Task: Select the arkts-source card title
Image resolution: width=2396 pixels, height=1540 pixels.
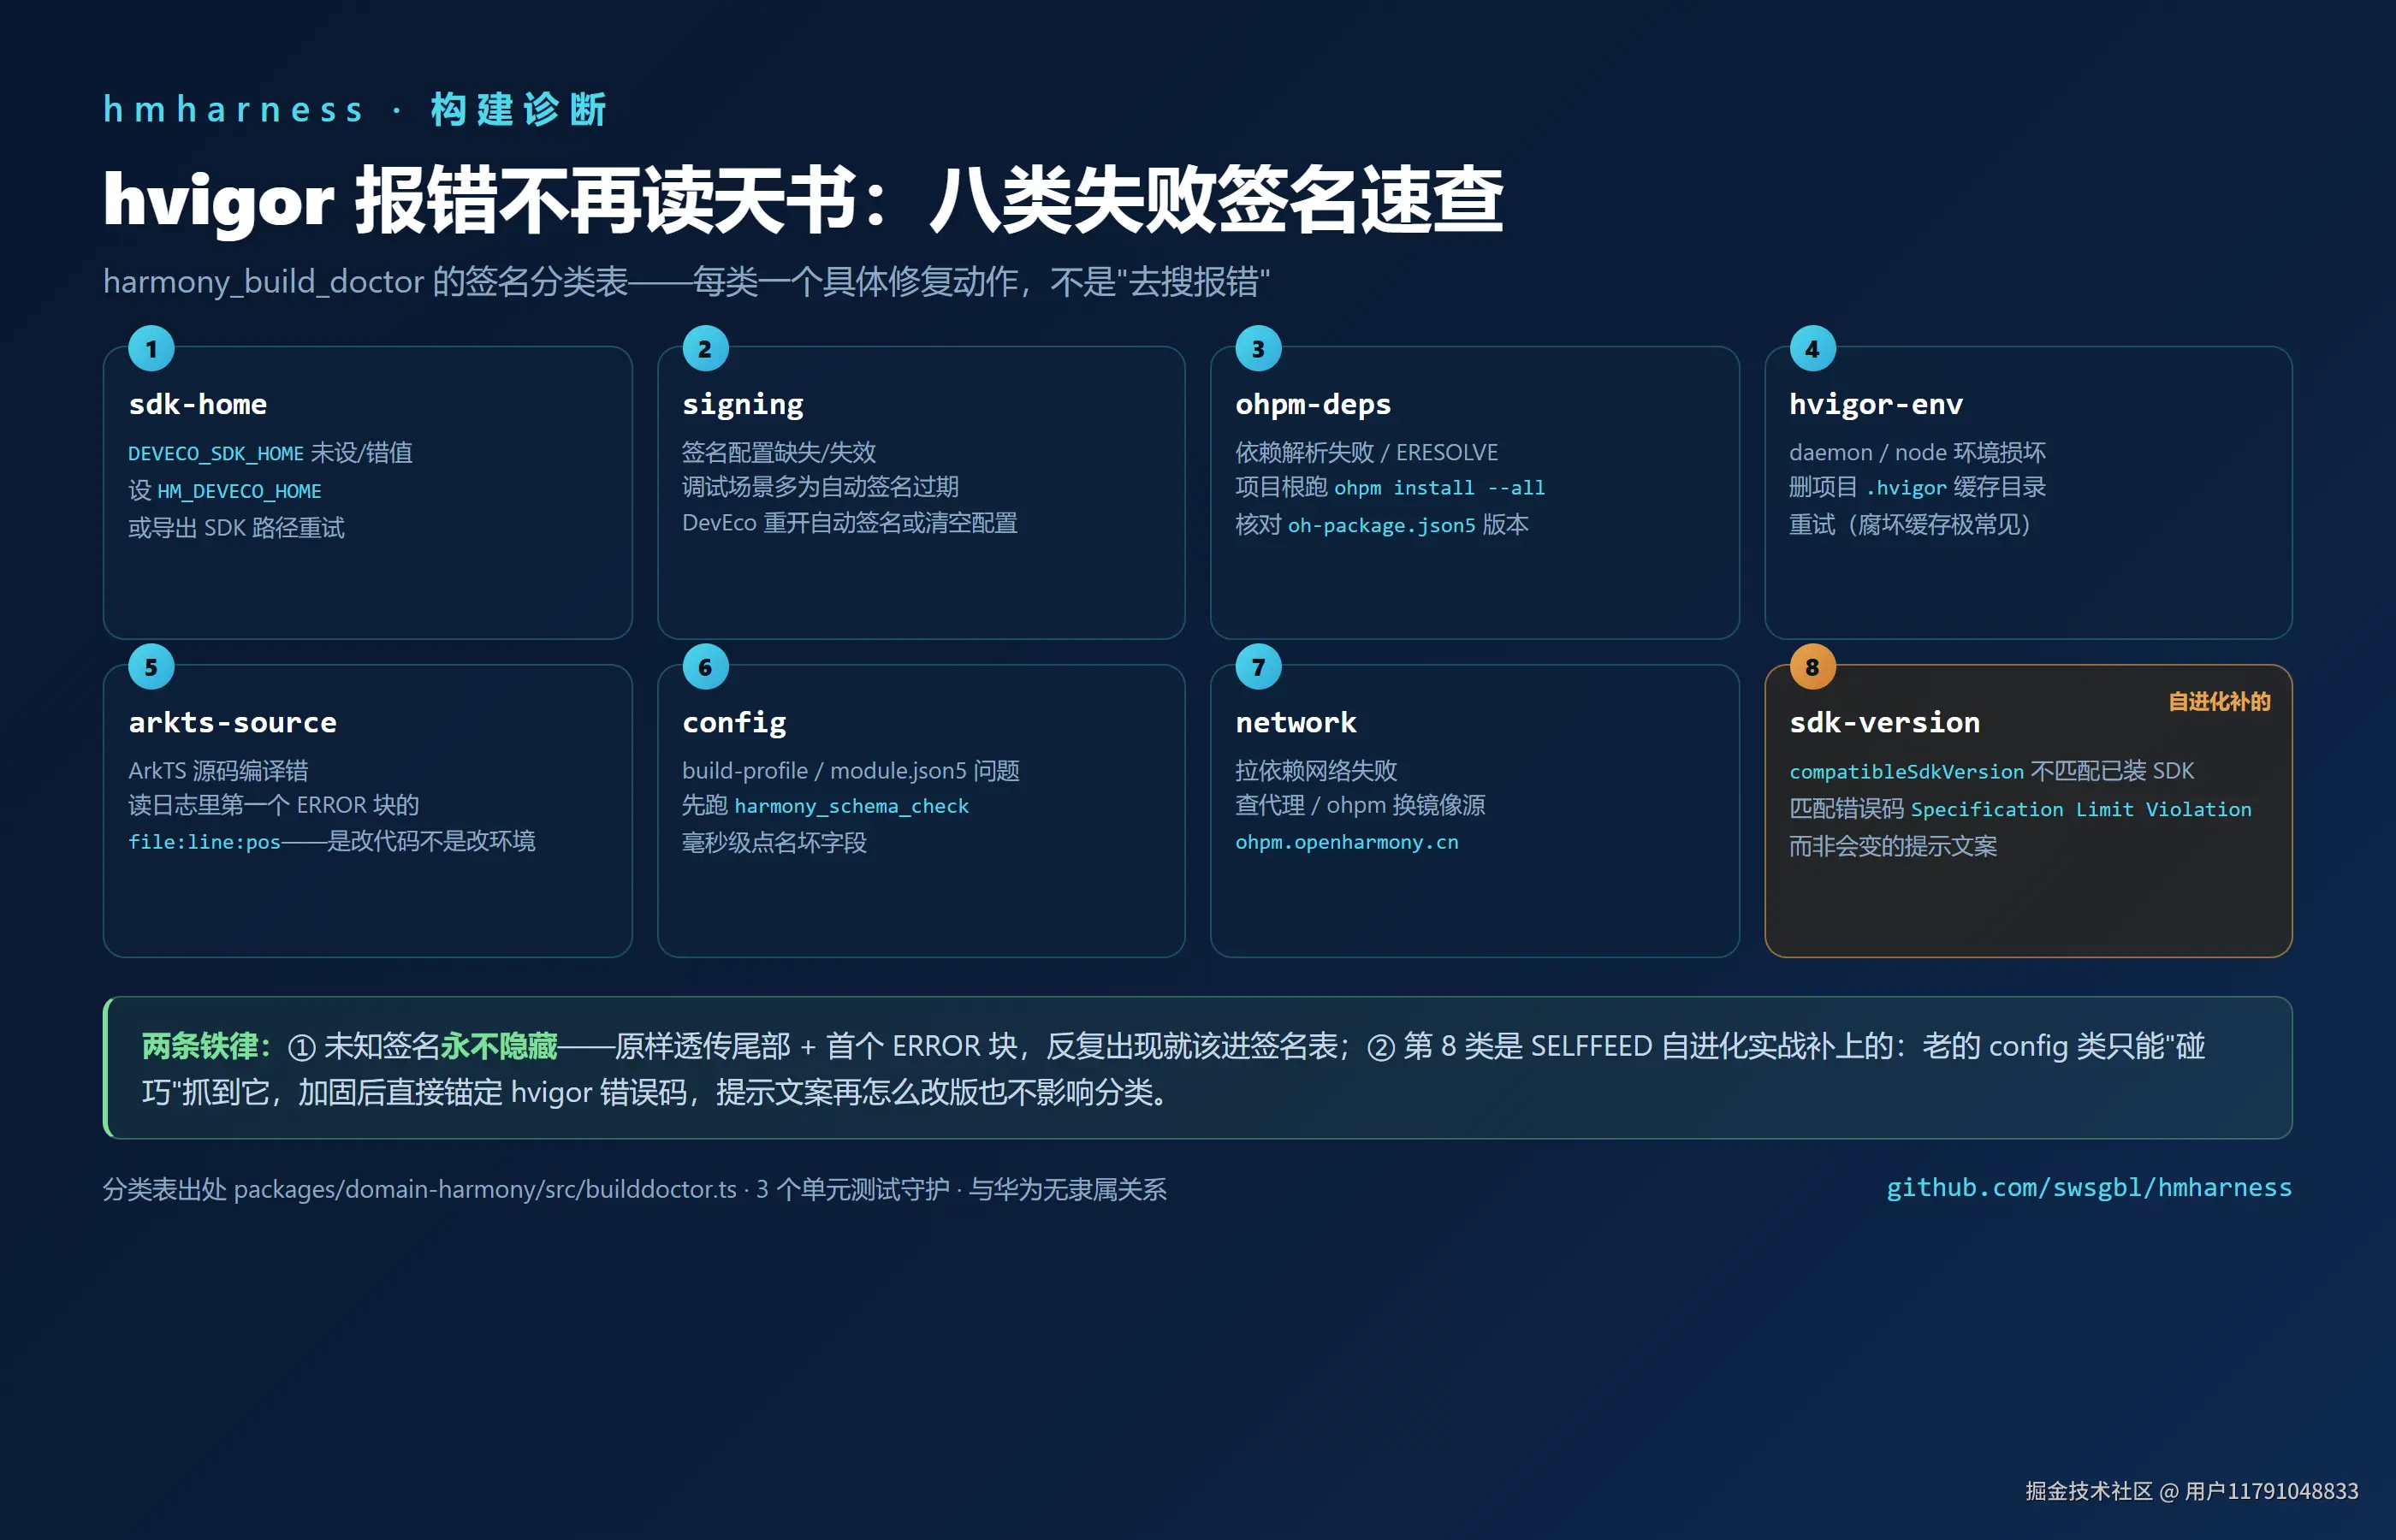Action: click(x=232, y=722)
